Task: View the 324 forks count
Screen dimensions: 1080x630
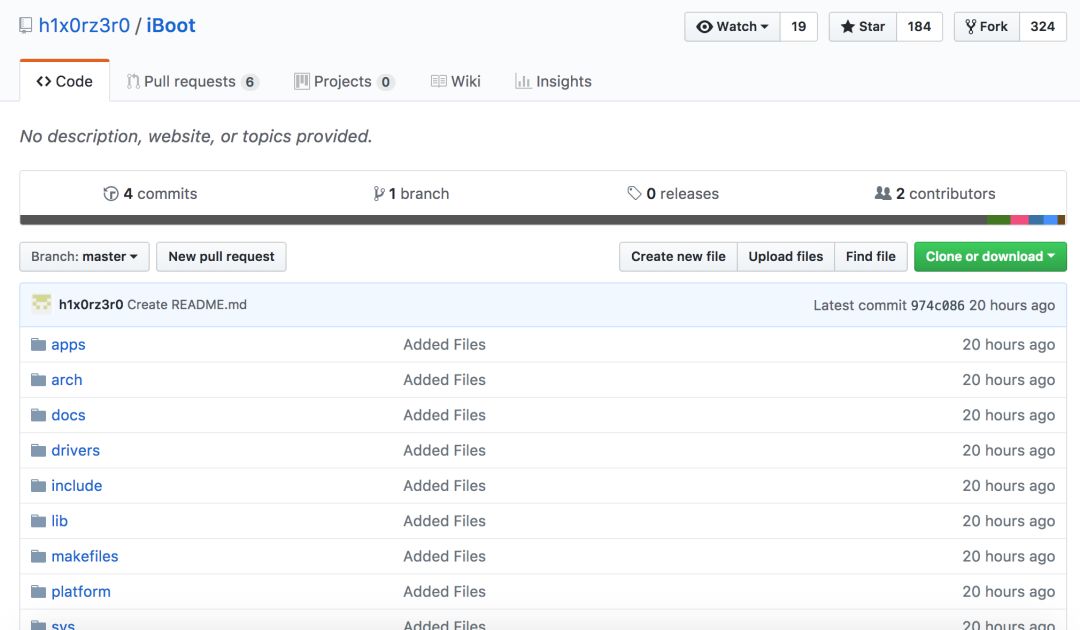Action: 1042,27
